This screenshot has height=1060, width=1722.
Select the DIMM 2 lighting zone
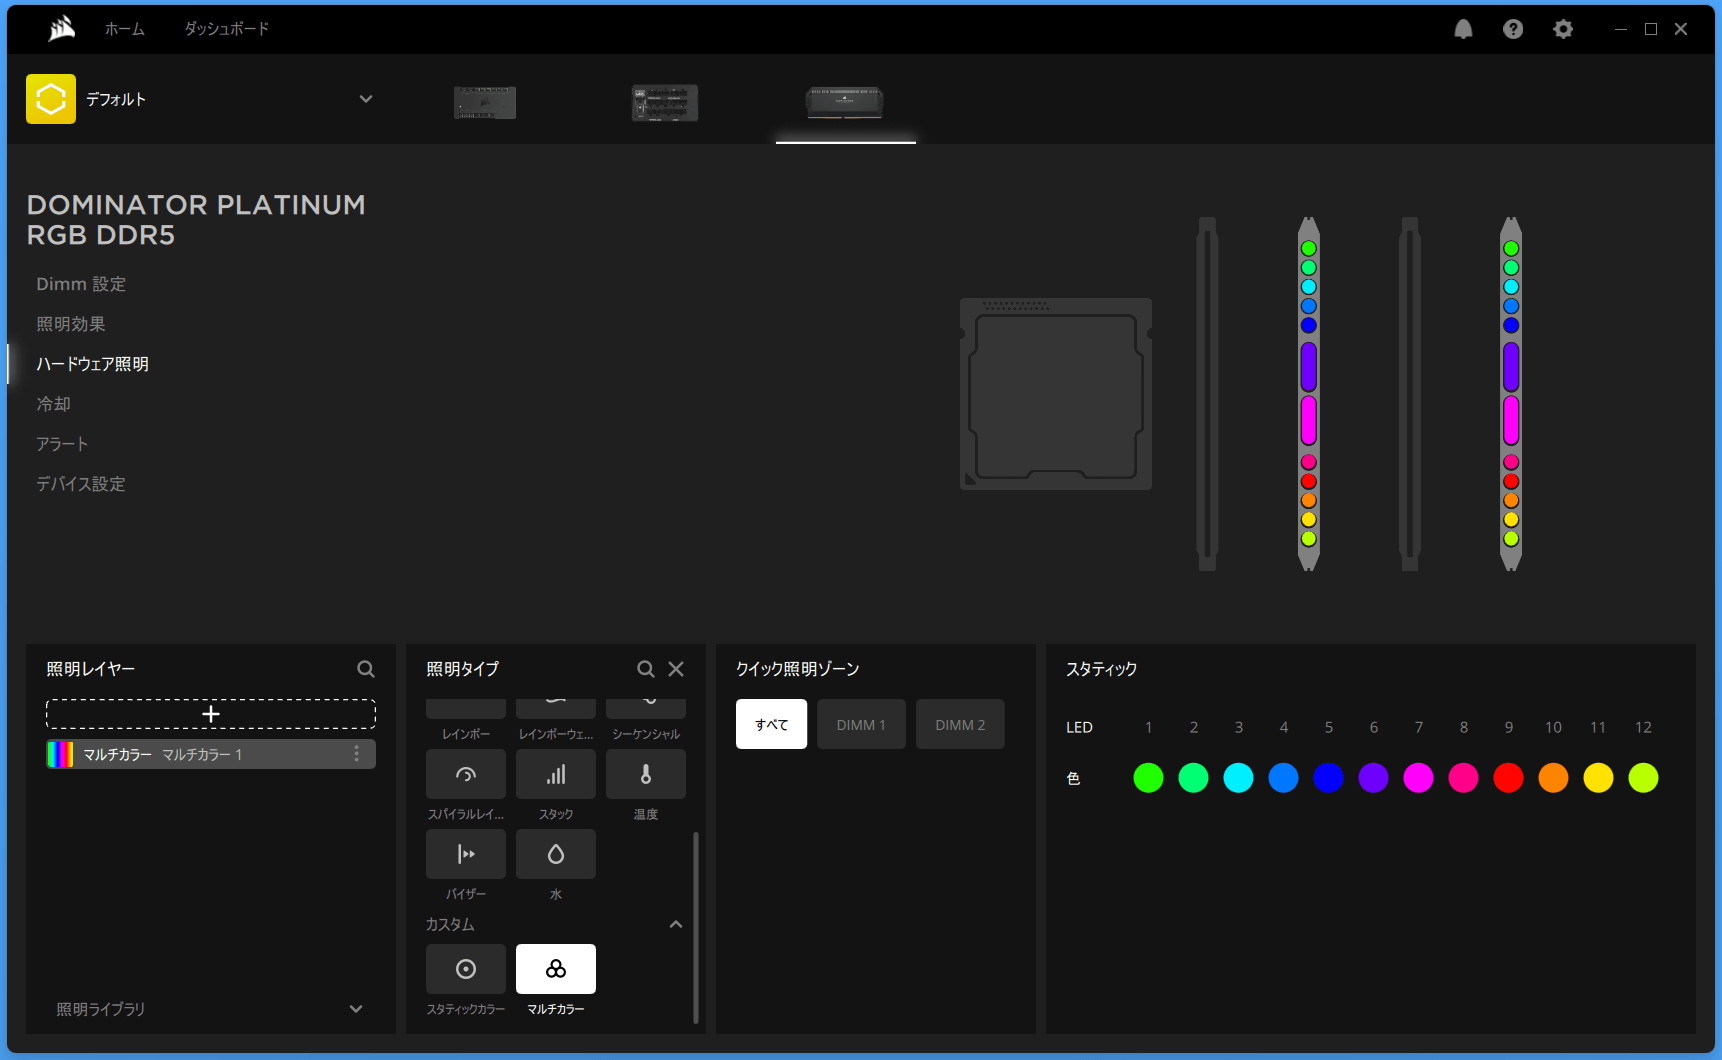tap(960, 724)
